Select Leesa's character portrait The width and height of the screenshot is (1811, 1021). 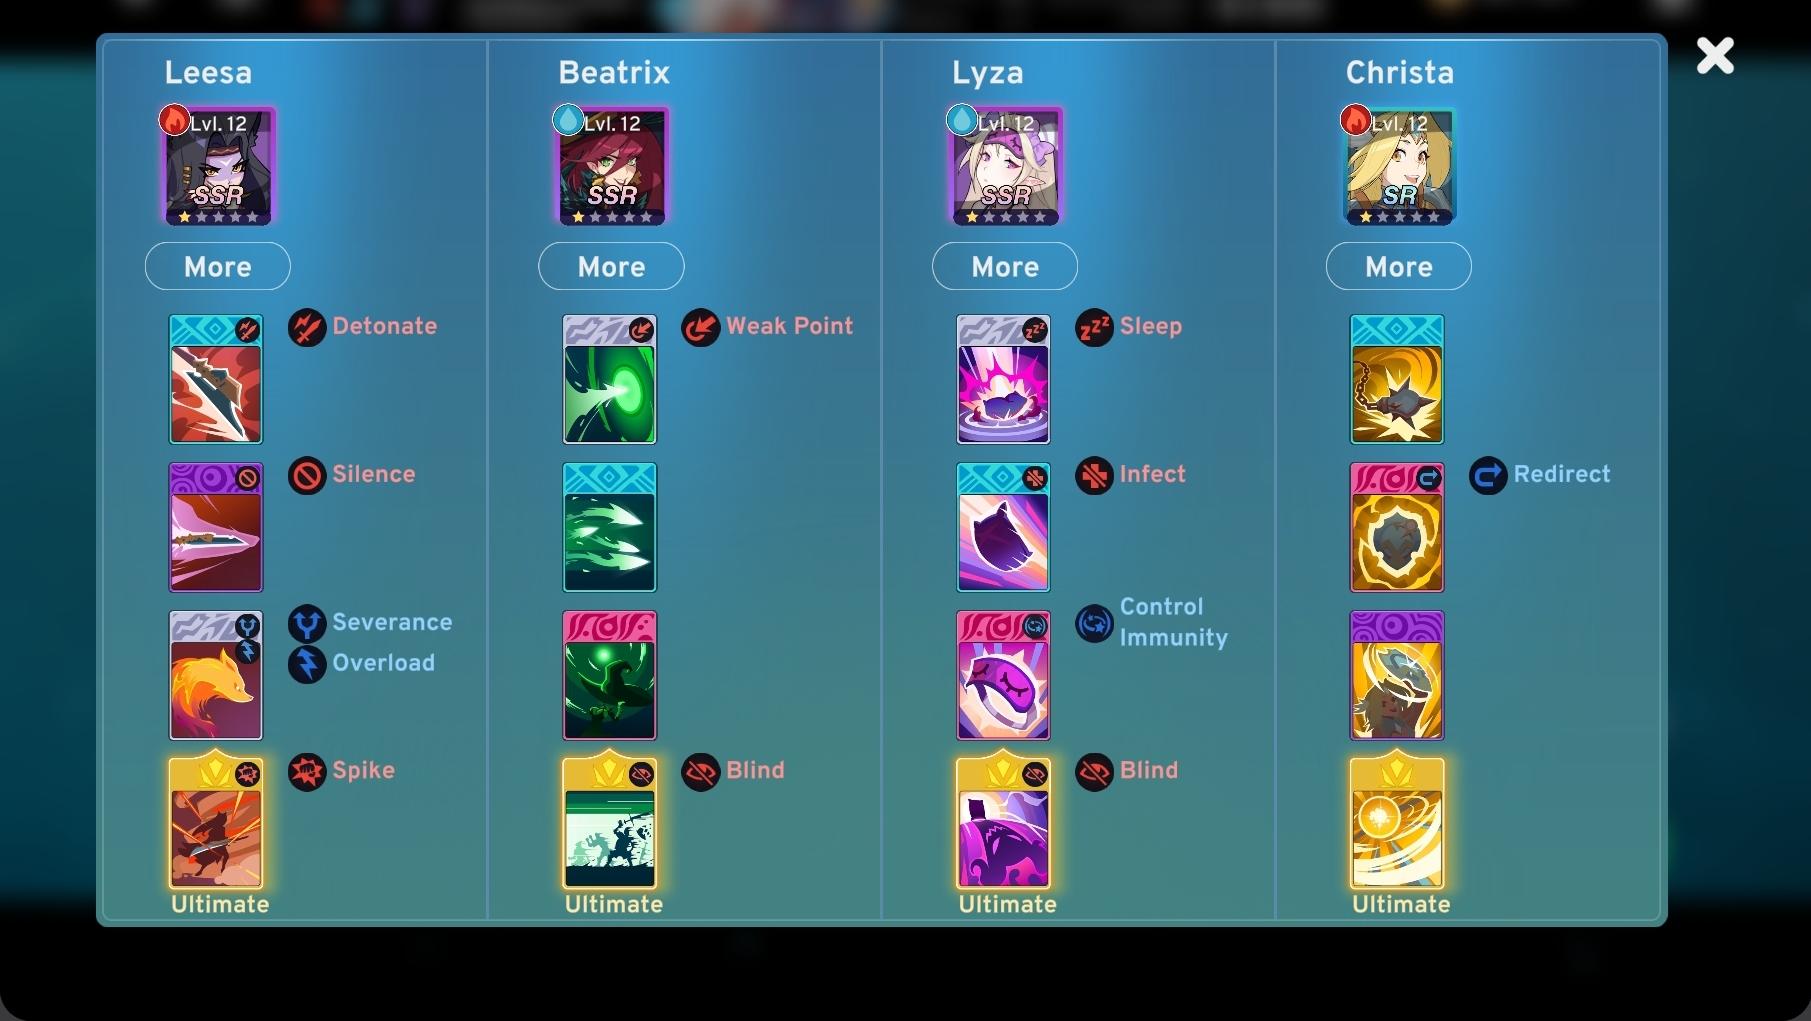218,166
